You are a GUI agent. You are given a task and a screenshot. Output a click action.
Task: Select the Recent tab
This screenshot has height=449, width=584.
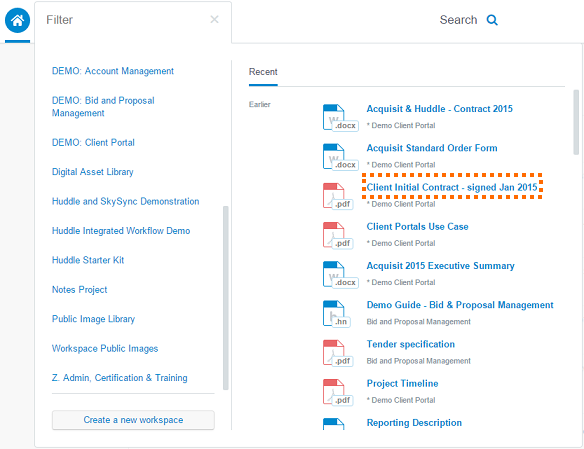coord(263,72)
